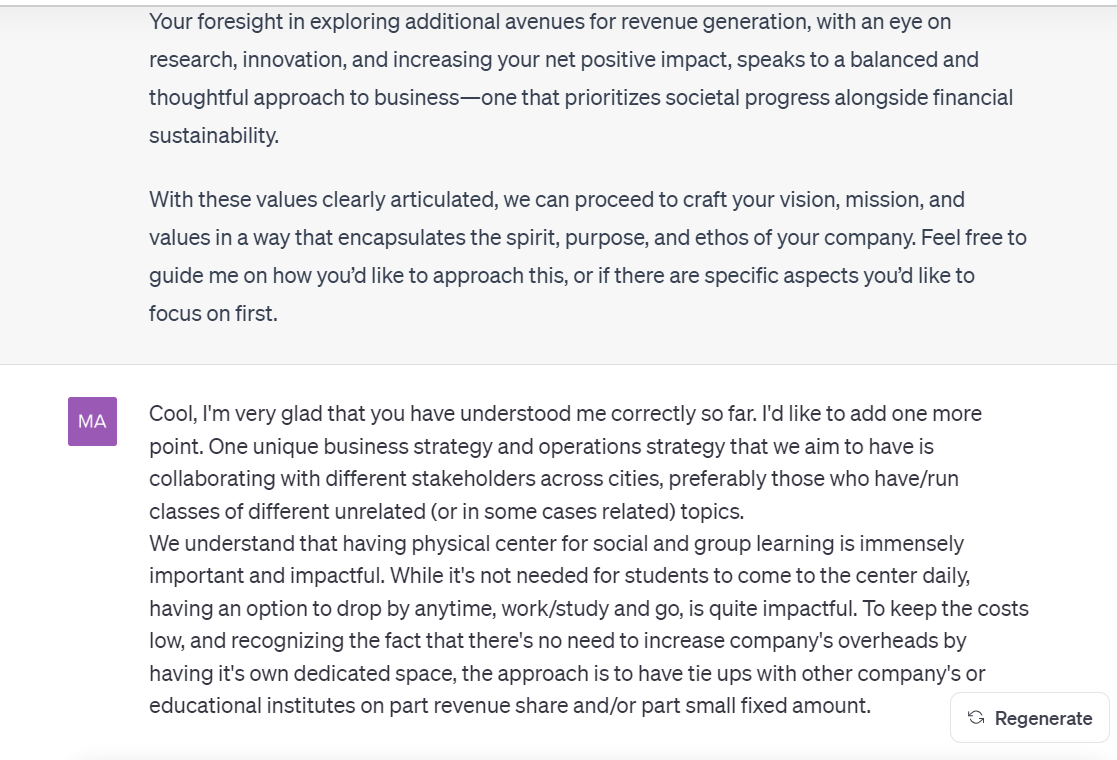Screen dimensions: 1117x760
Task: Click the line starting "classes of different unrelated"
Action: [x=446, y=511]
